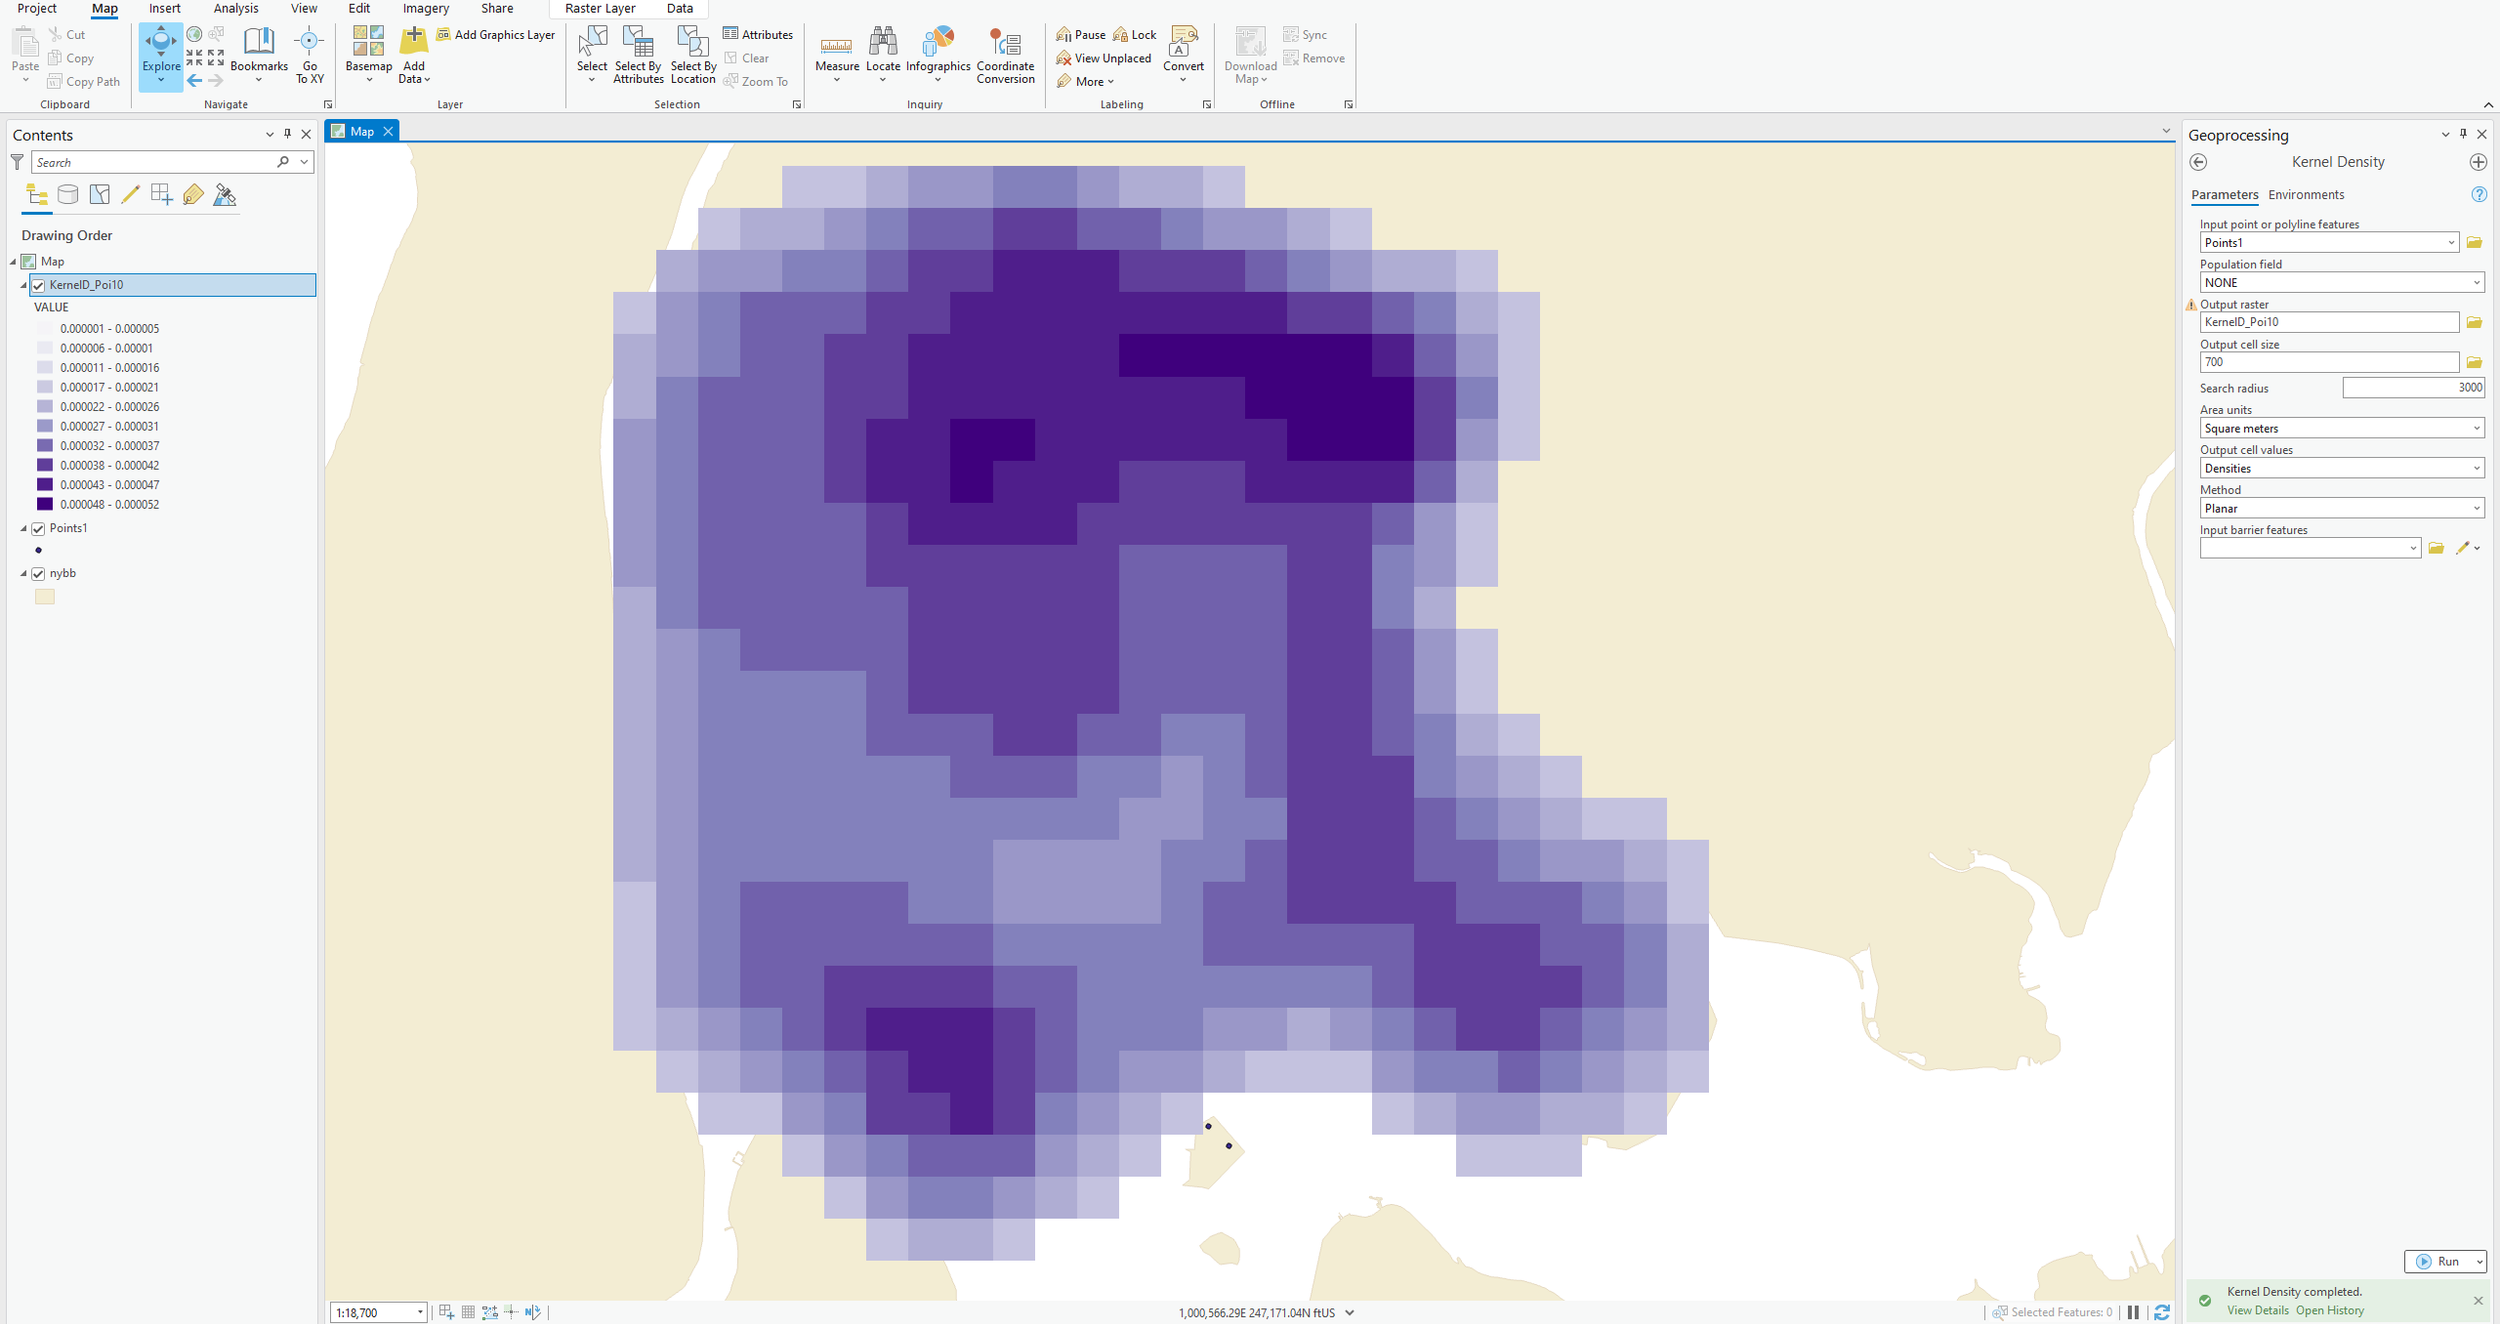Viewport: 2500px width, 1324px height.
Task: Enable Pause labeling
Action: [1080, 33]
